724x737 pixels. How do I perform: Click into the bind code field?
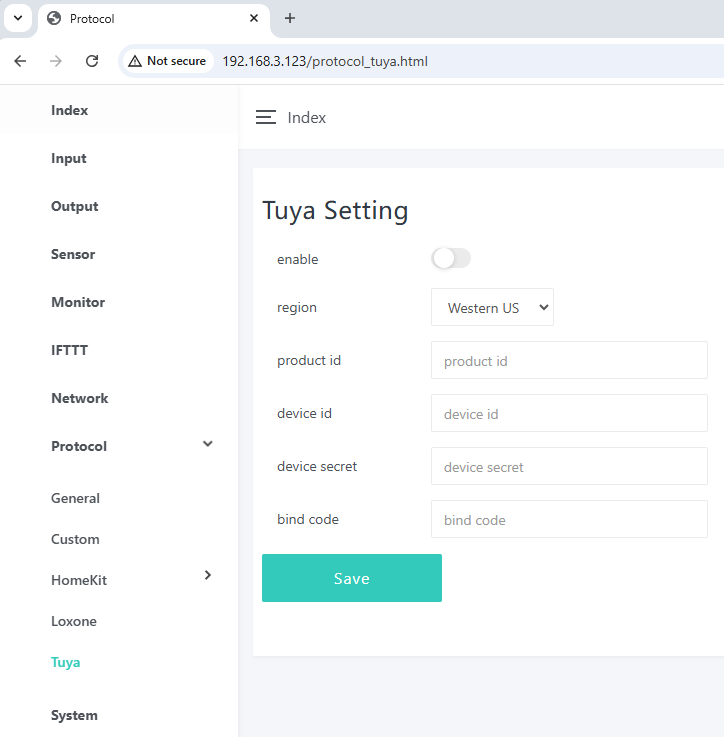569,520
